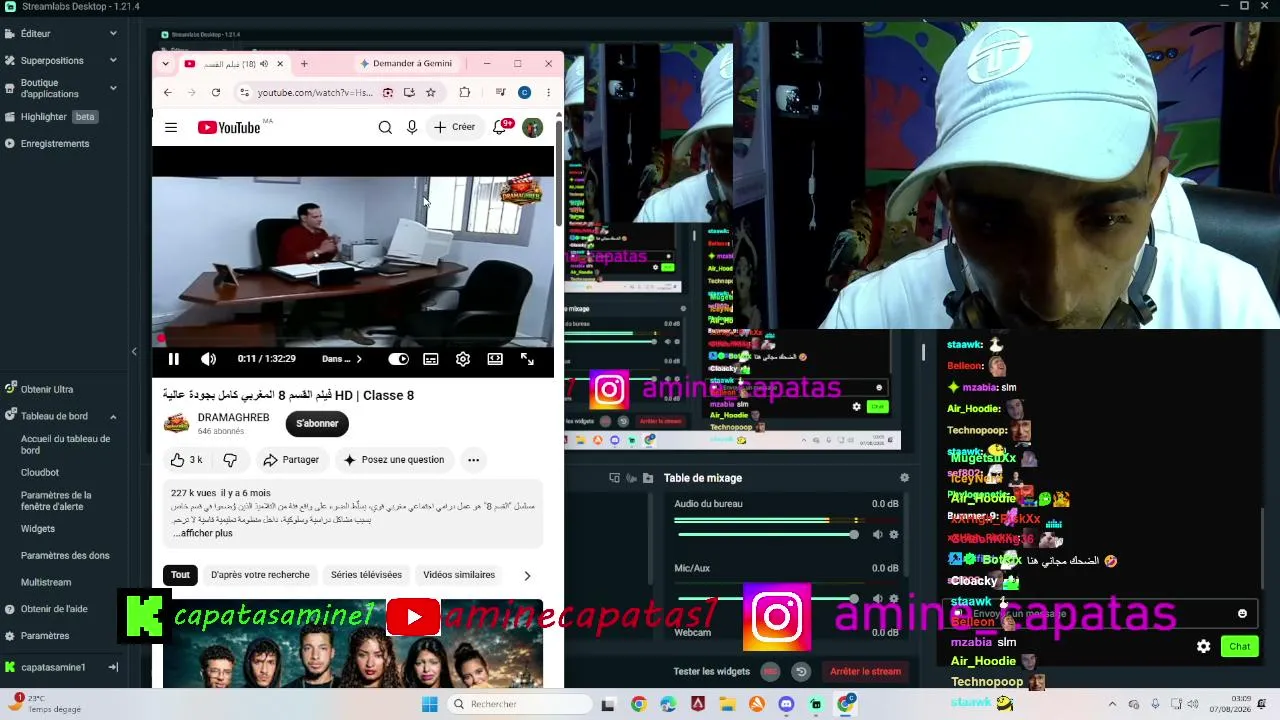Screen dimensions: 1280x720
Task: Open chat settings gear beside Chat button
Action: click(1203, 646)
